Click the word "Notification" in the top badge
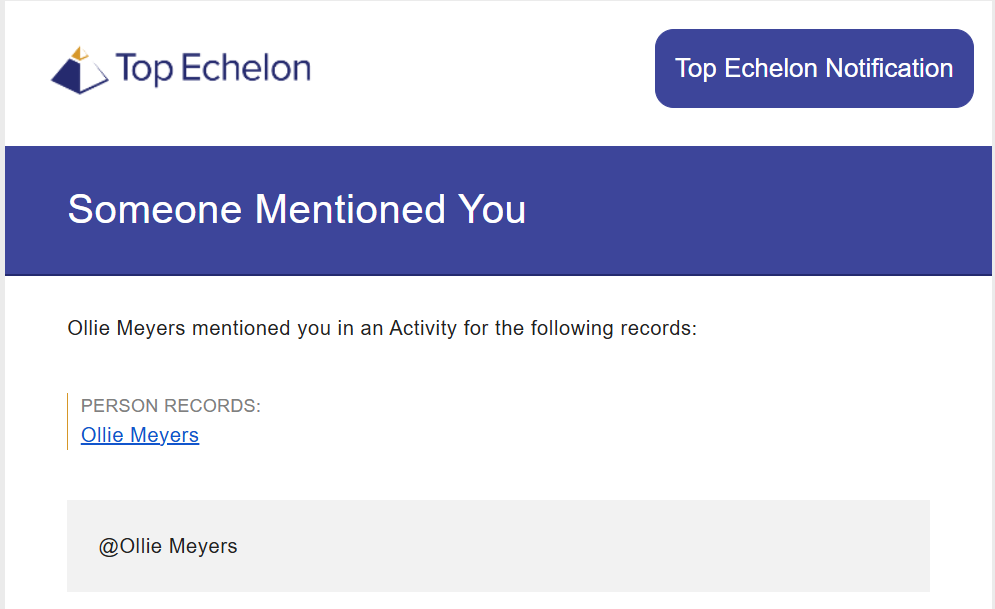 pyautogui.click(x=890, y=69)
